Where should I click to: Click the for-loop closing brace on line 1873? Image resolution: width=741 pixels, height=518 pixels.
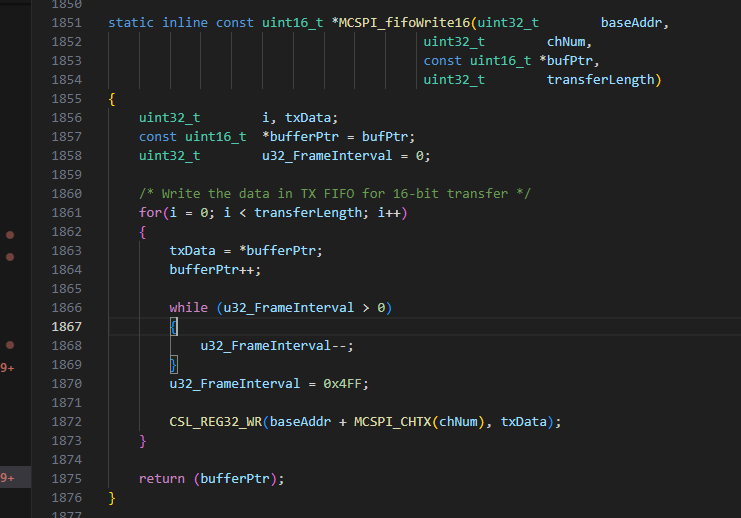pos(143,440)
